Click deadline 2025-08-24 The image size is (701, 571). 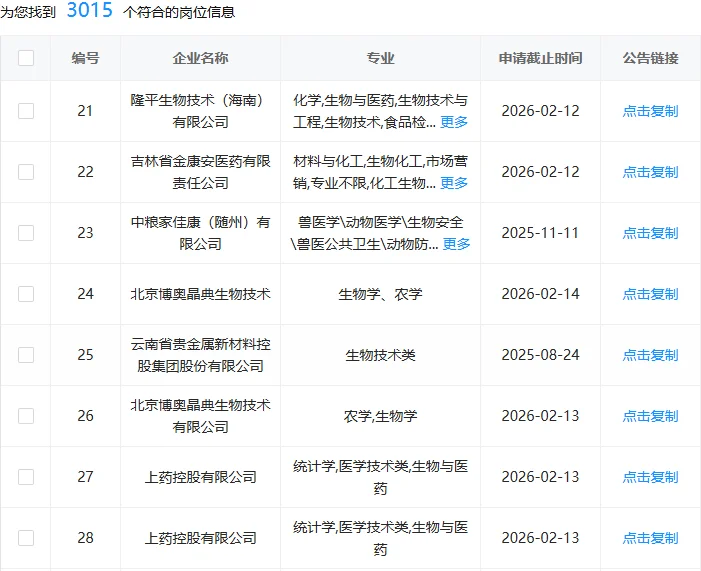coord(541,355)
